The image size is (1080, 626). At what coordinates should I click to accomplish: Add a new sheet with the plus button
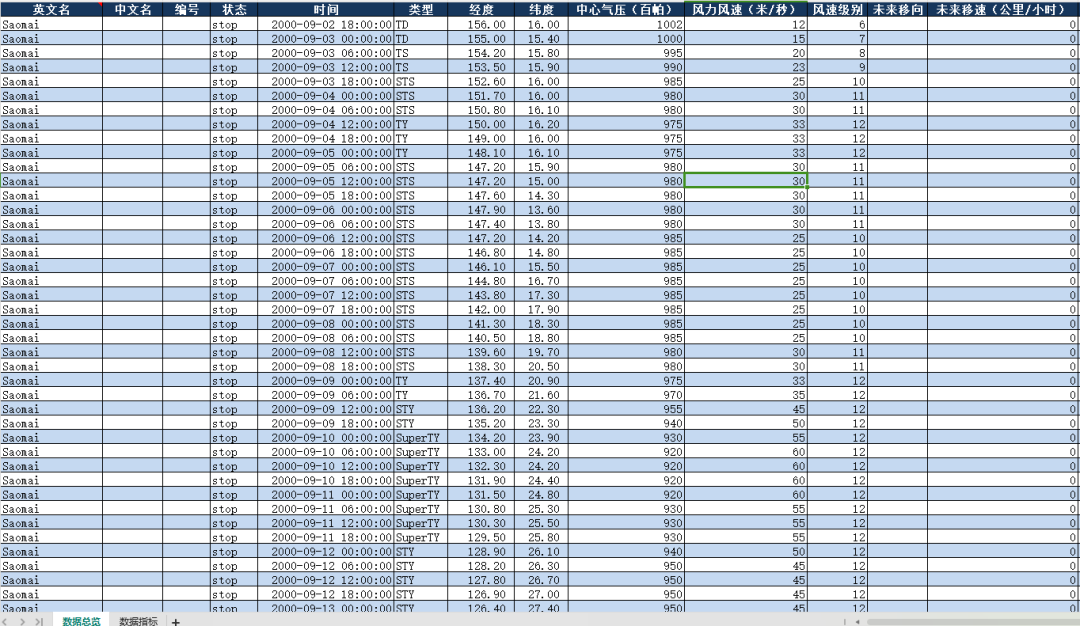tap(176, 622)
